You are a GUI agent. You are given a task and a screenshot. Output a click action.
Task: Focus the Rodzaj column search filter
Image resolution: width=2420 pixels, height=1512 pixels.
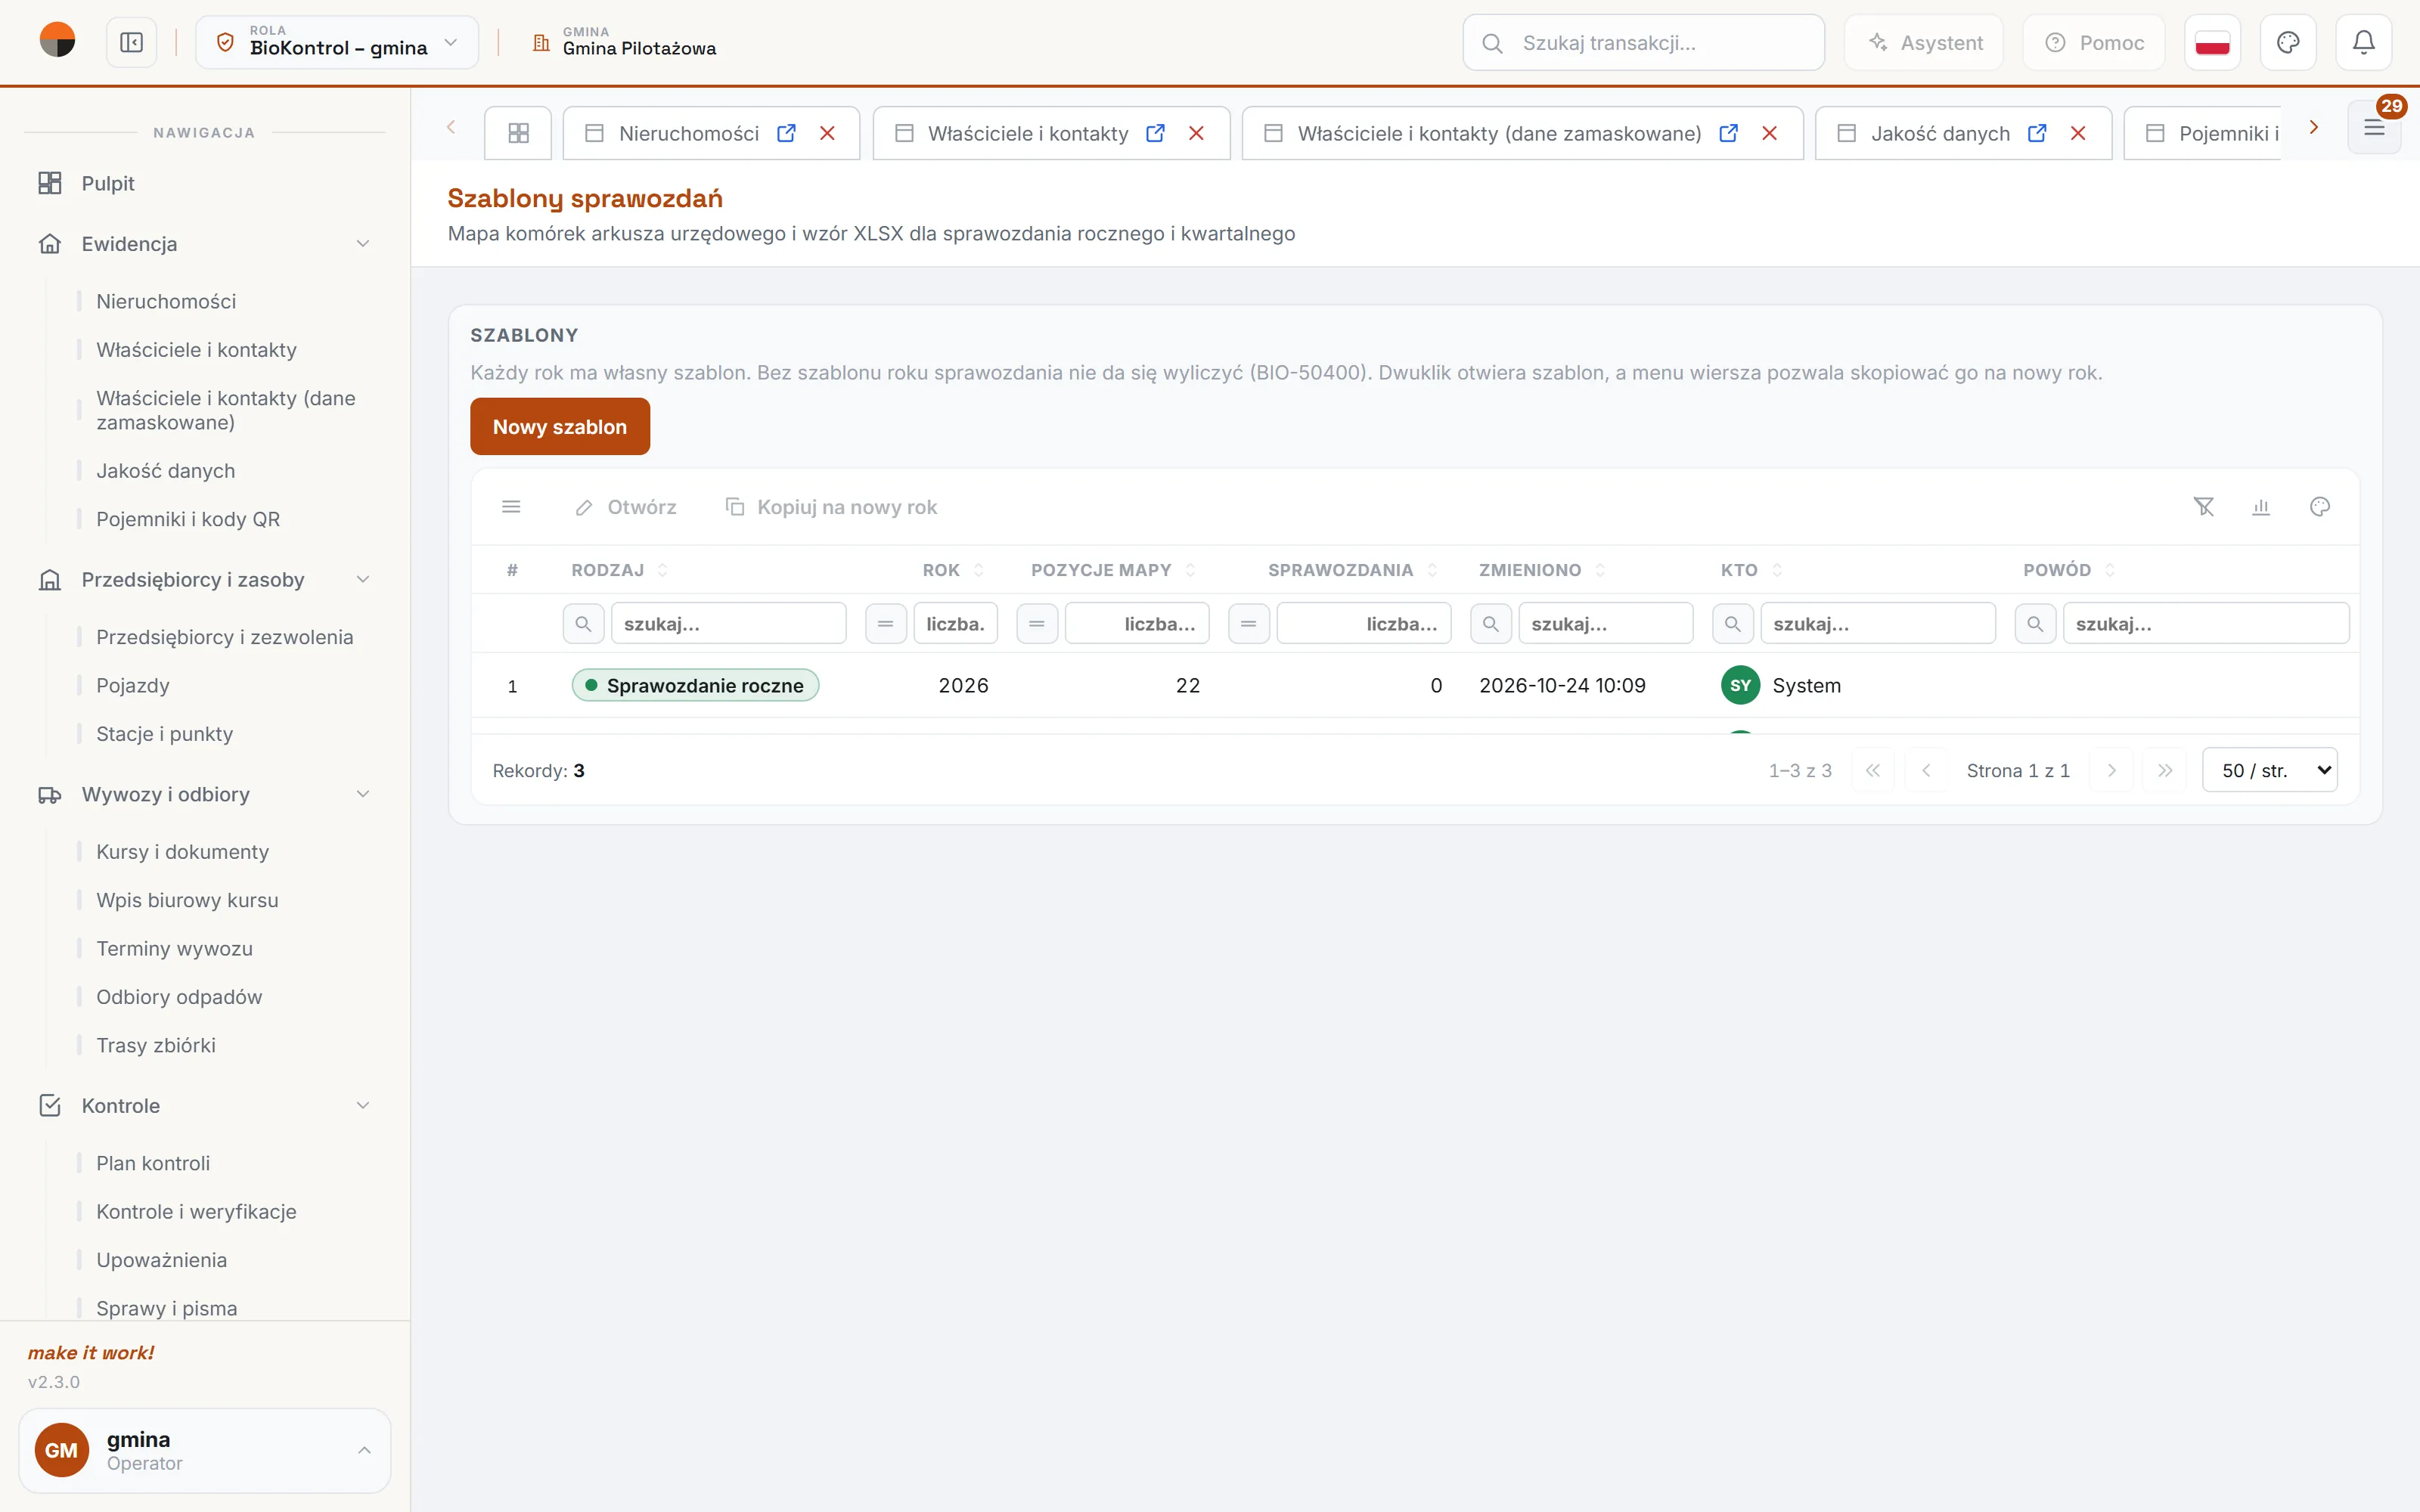click(729, 624)
